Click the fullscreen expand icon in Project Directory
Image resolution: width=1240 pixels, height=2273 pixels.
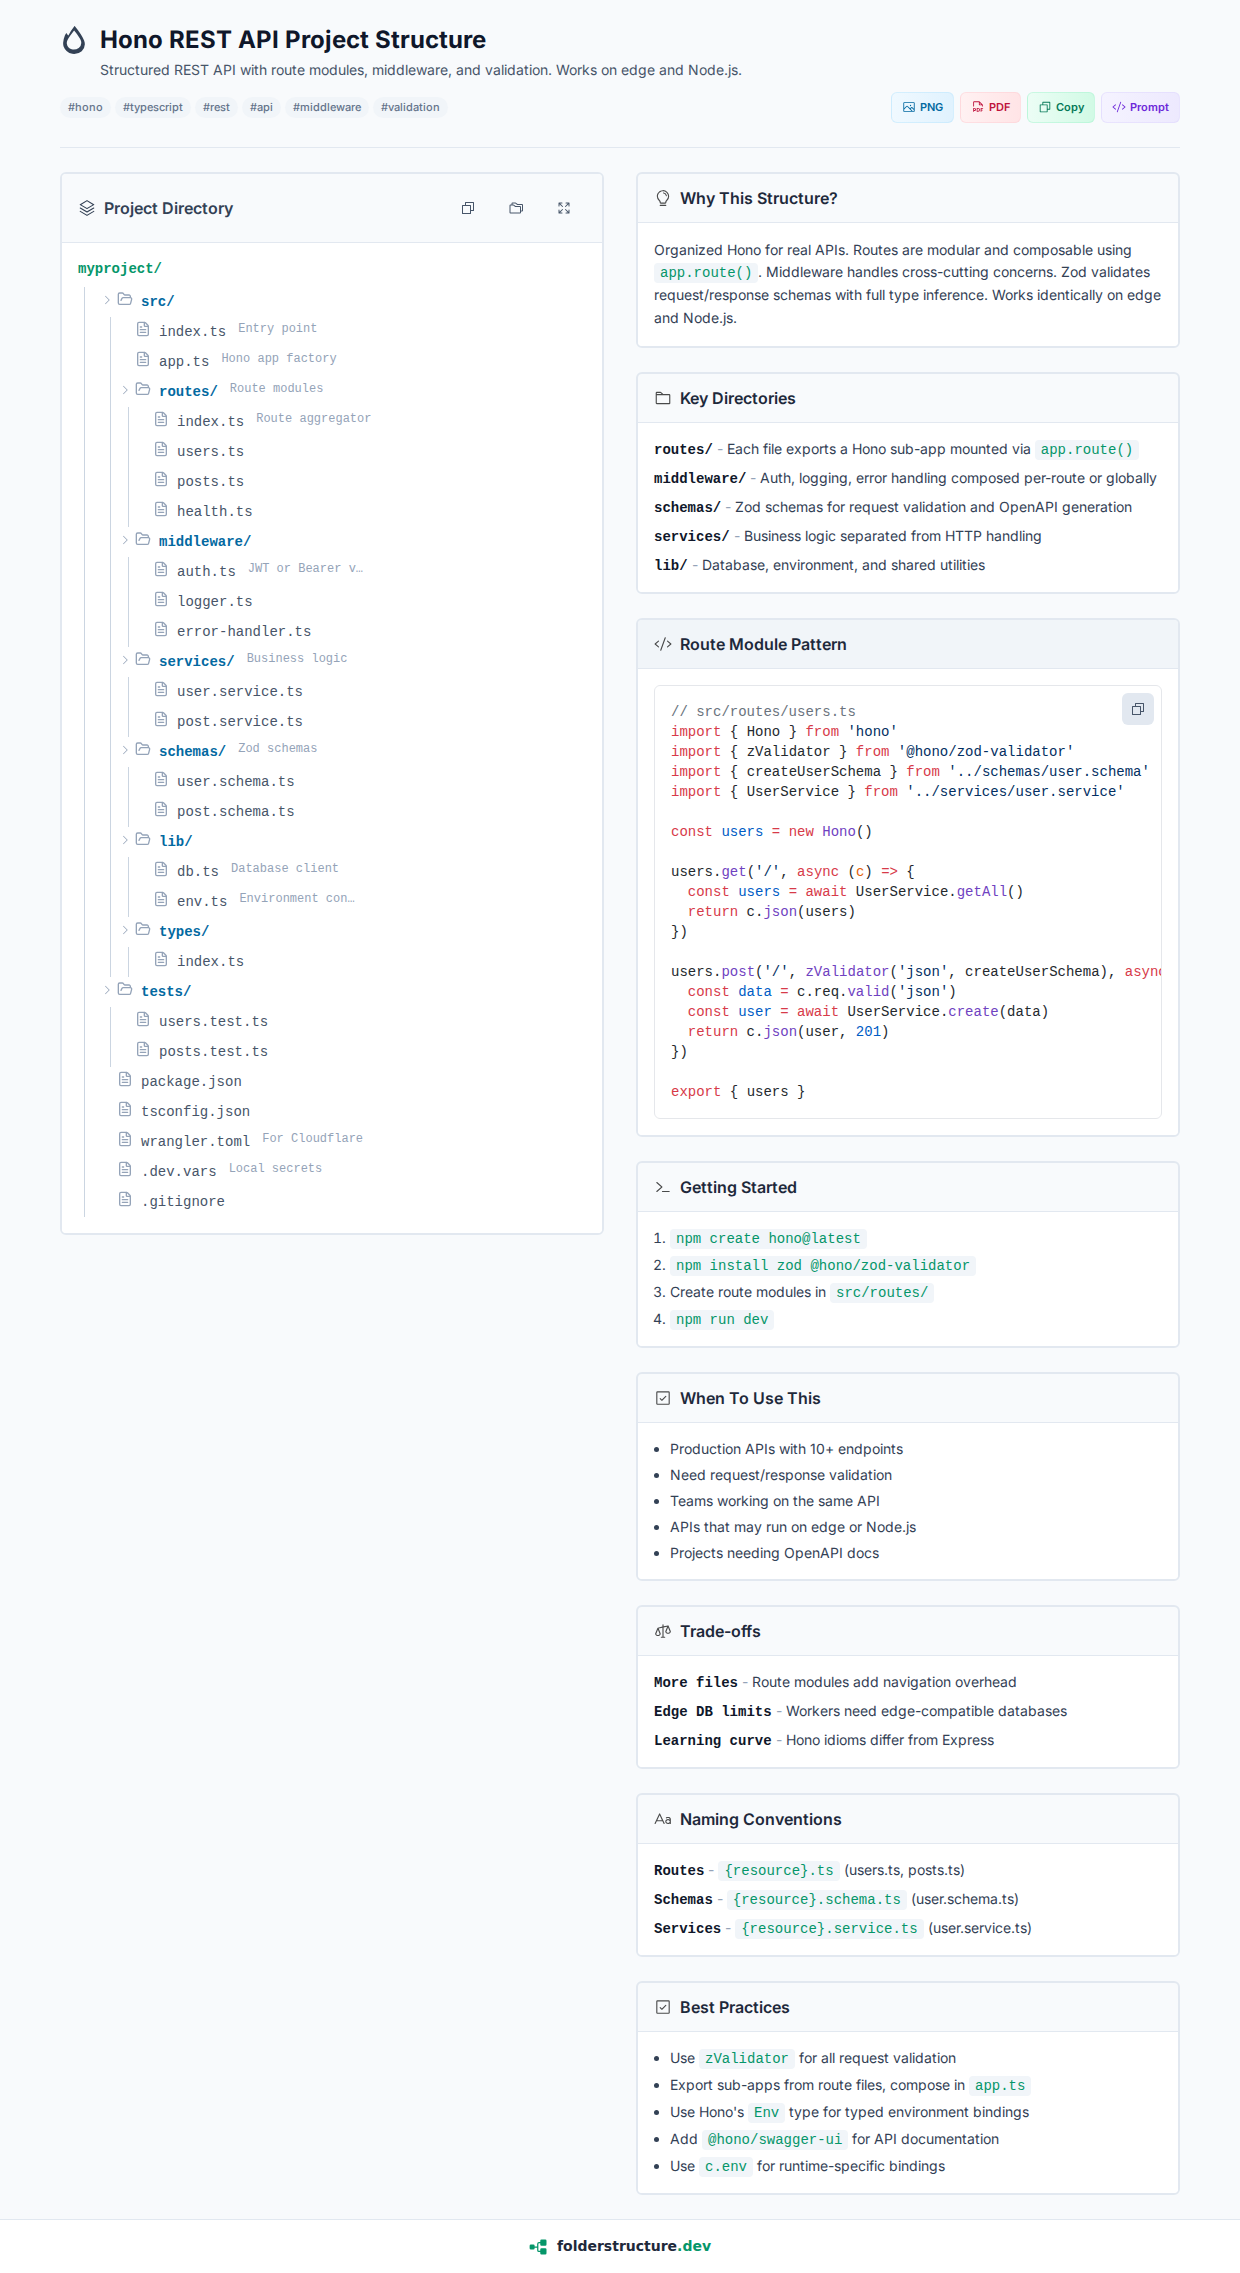point(564,208)
